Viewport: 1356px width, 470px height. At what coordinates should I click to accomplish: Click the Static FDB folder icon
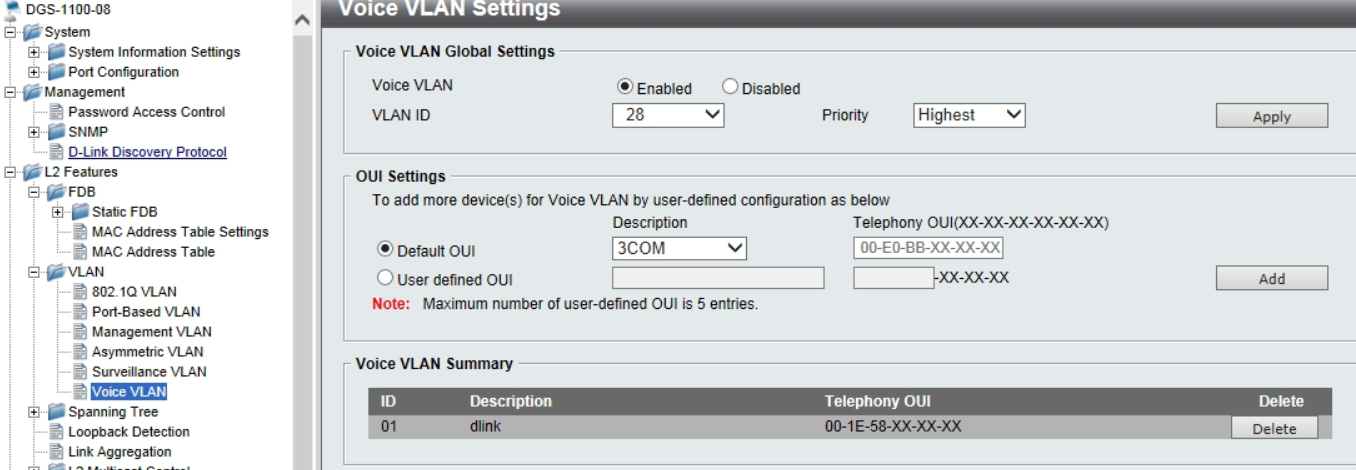pyautogui.click(x=78, y=212)
